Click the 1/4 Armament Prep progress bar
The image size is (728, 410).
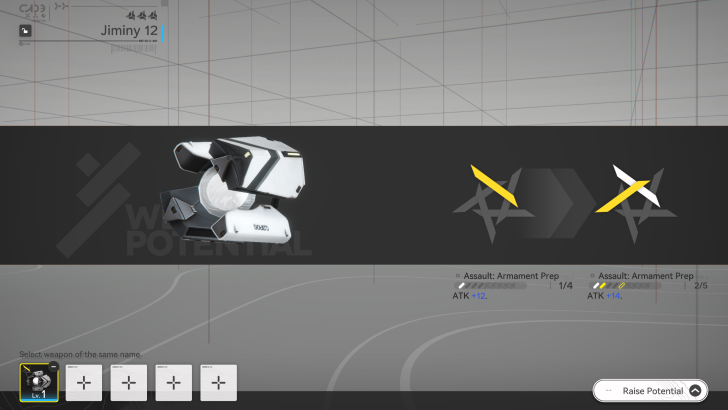pos(500,286)
